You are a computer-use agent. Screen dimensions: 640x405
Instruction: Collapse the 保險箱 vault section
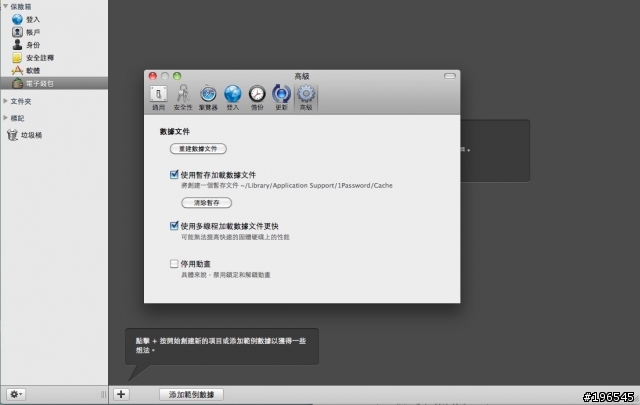(x=5, y=6)
